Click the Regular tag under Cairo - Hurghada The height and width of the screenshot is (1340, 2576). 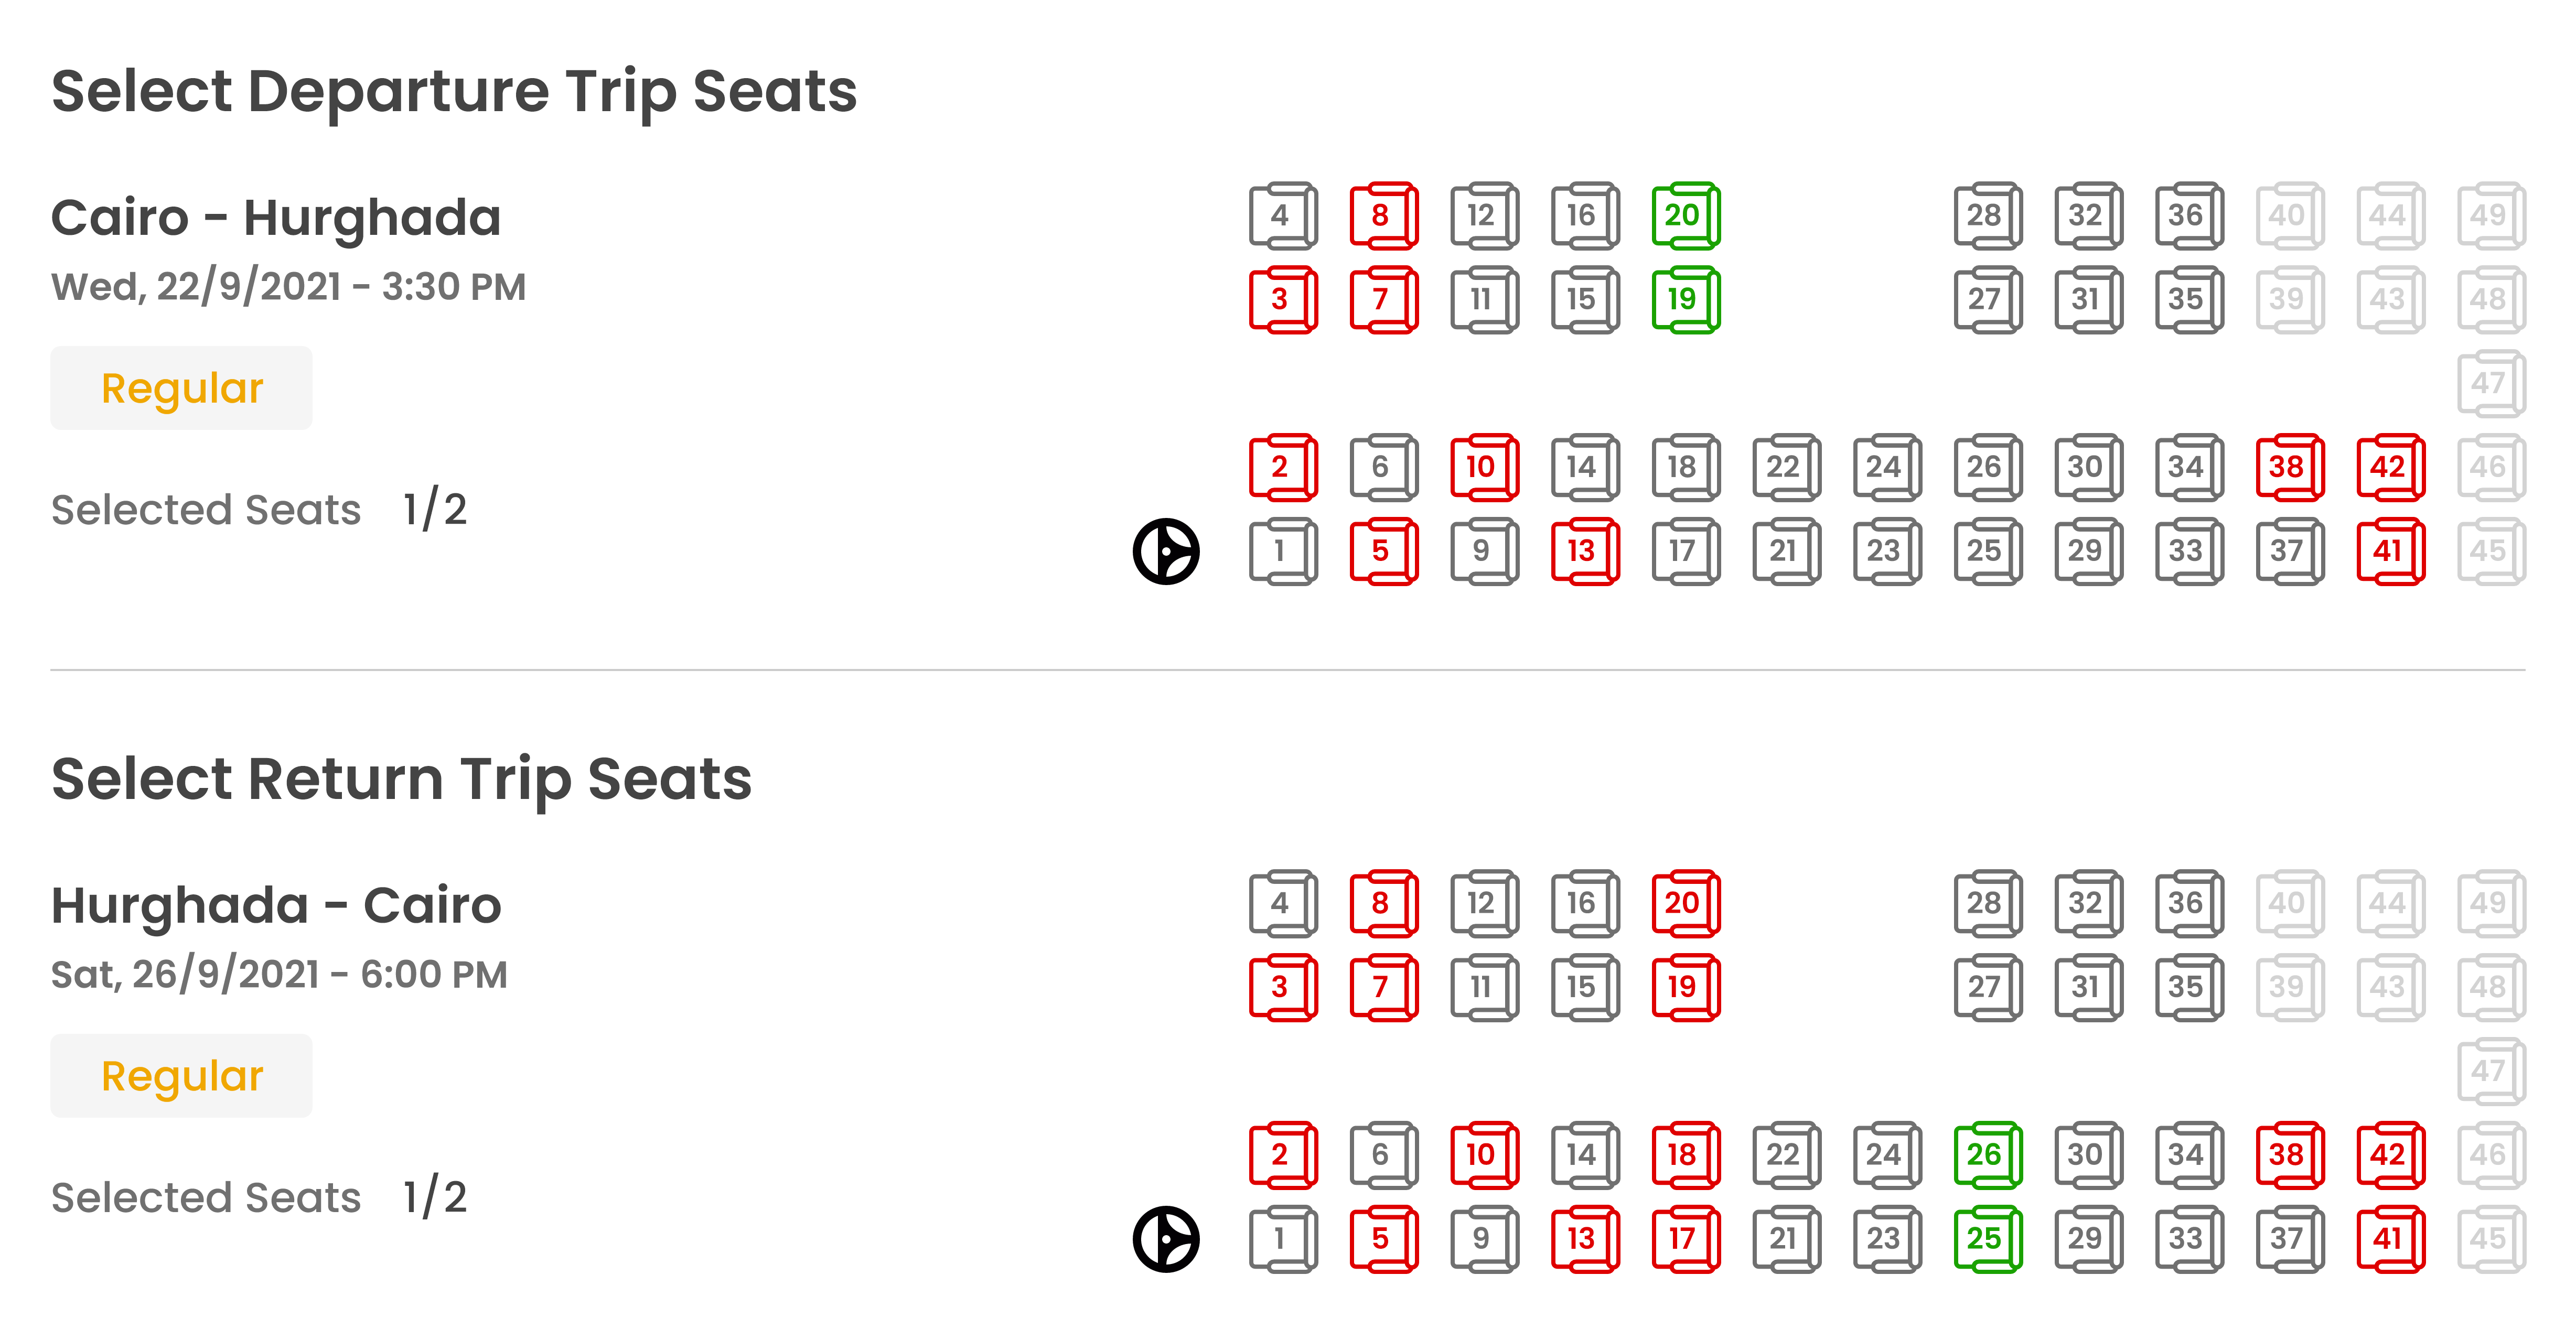pyautogui.click(x=182, y=388)
